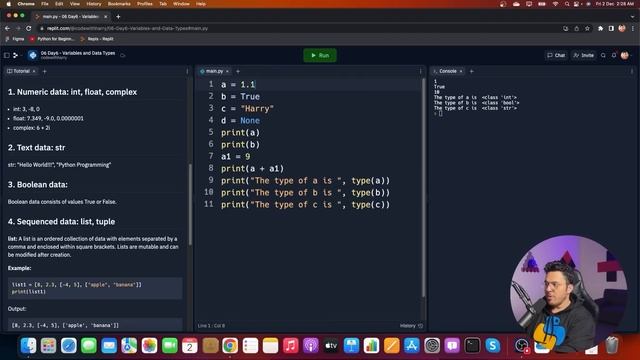640x360 pixels.
Task: Reload the Chrome page
Action: coord(29,29)
